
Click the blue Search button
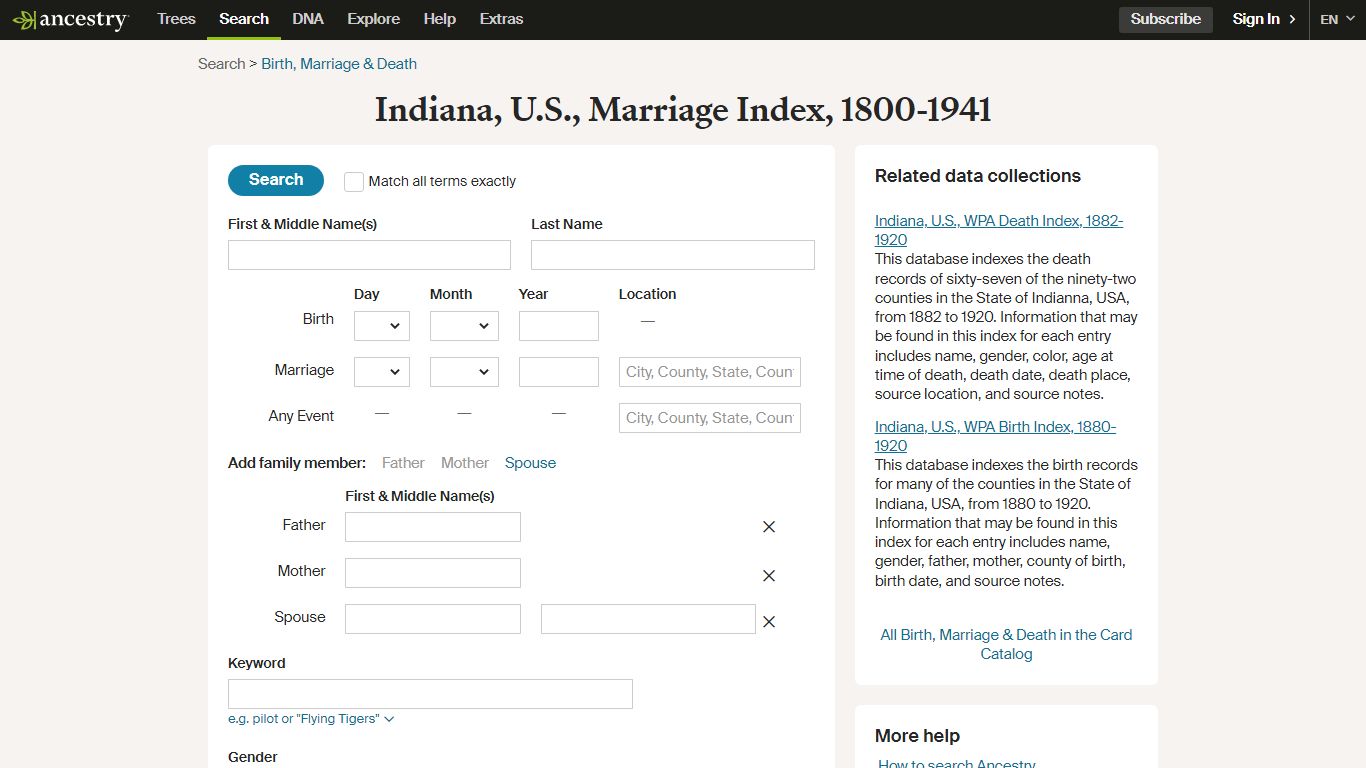coord(276,180)
